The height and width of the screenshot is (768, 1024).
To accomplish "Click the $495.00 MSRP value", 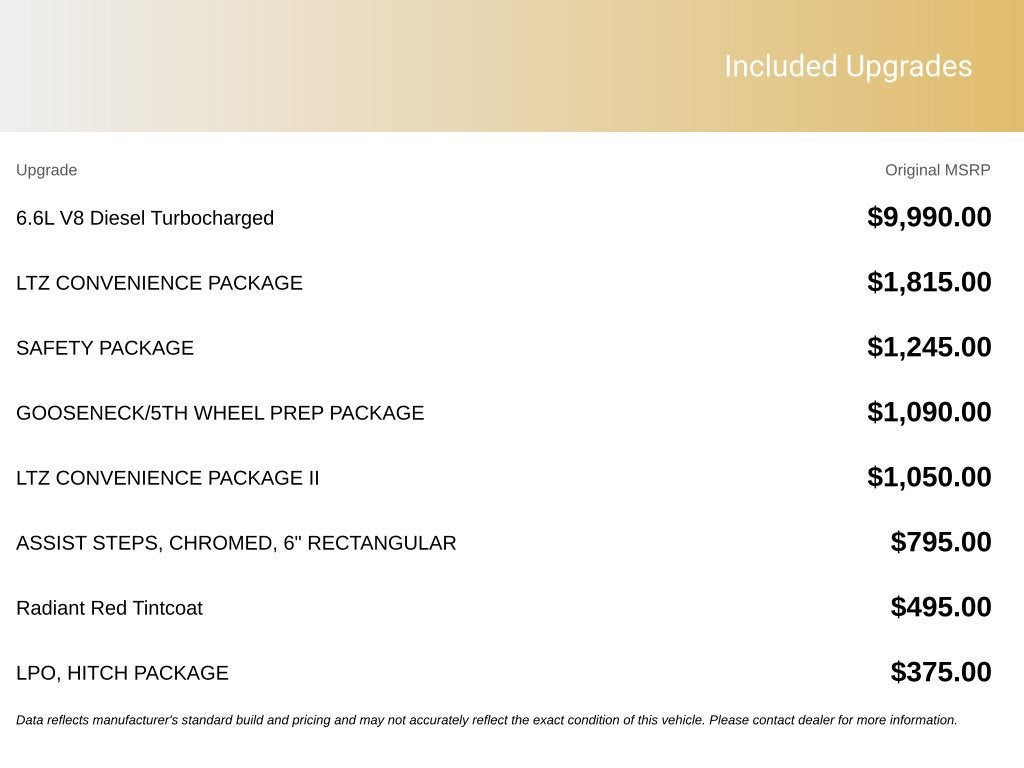I will point(940,607).
